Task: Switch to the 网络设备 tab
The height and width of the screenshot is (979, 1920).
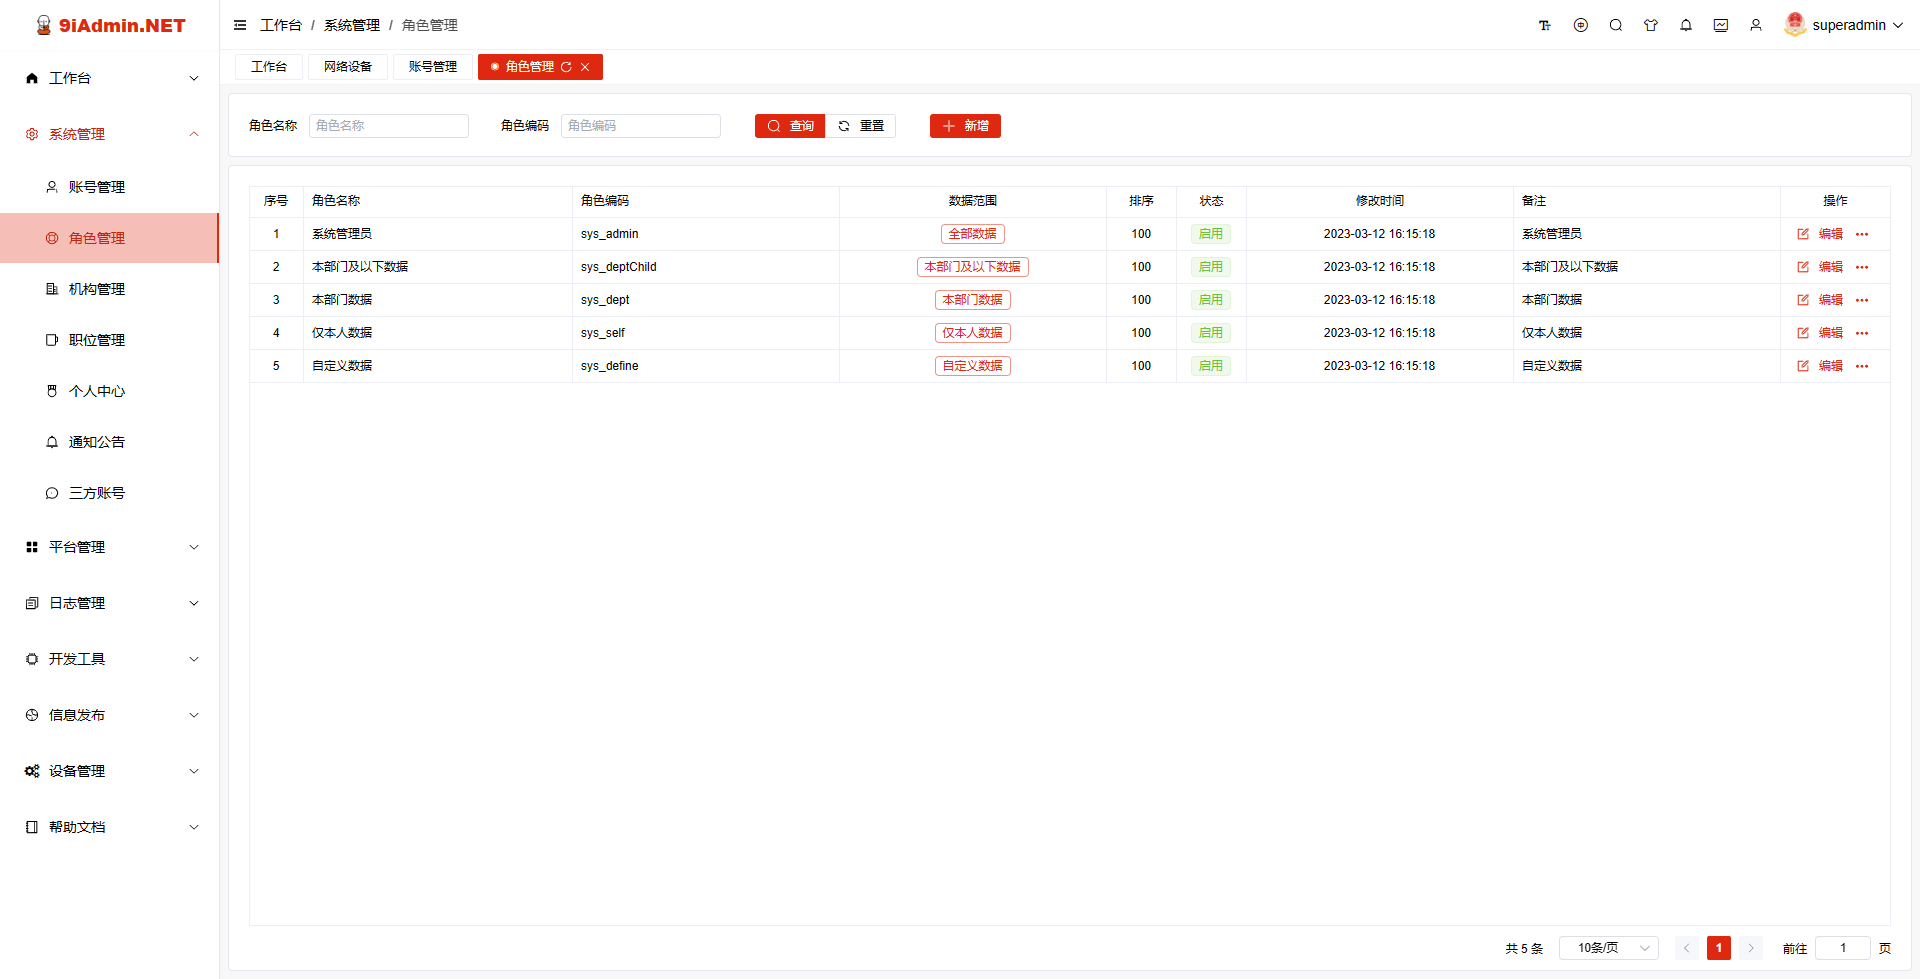Action: pyautogui.click(x=348, y=66)
